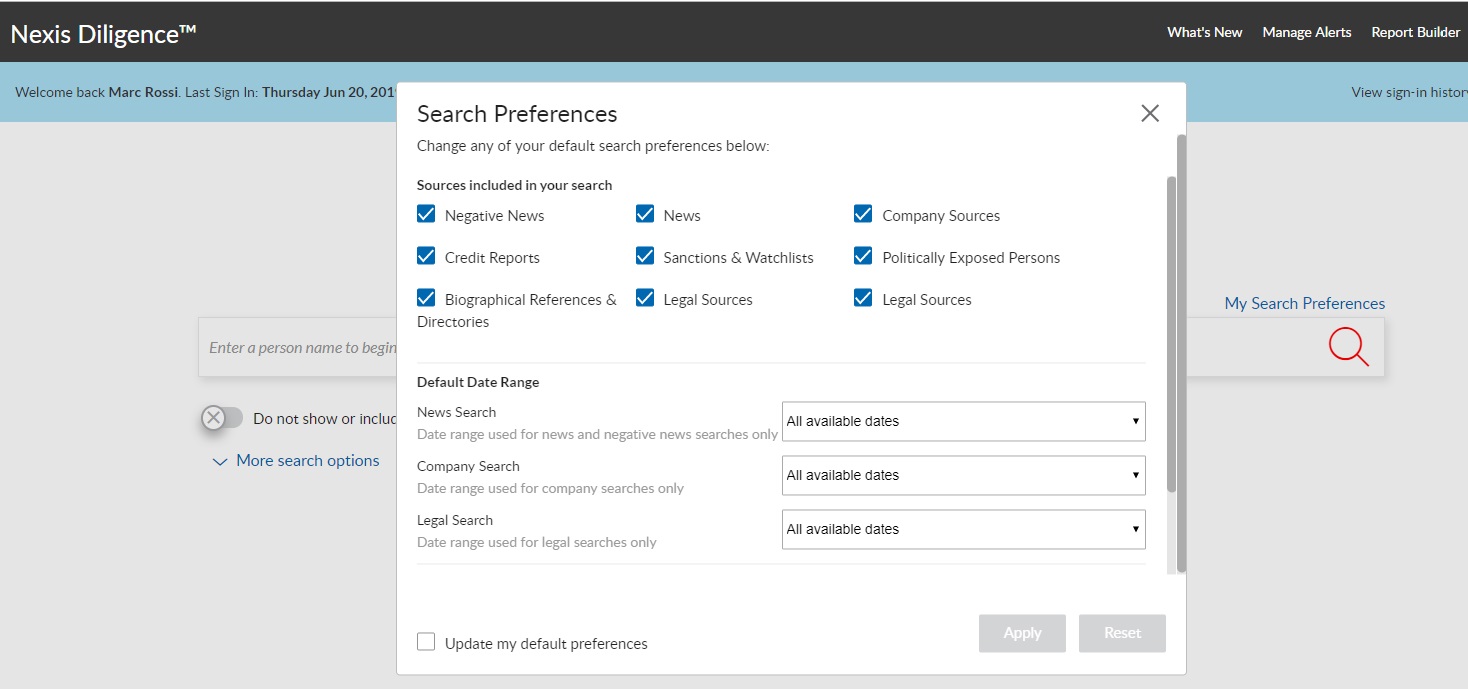Screen dimensions: 1468x689
Task: Open the What's New menu item
Action: coord(1204,32)
